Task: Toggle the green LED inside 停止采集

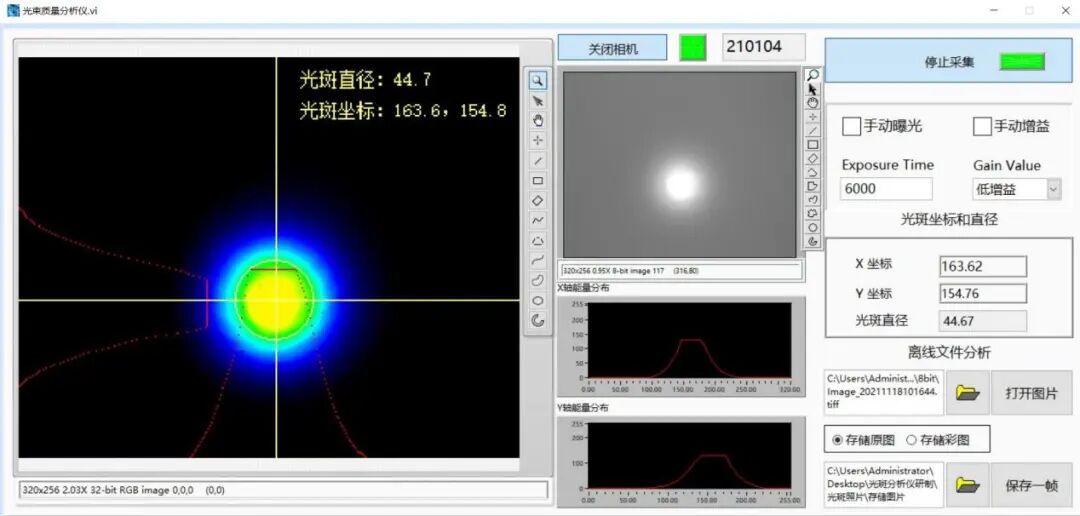Action: click(x=1022, y=62)
